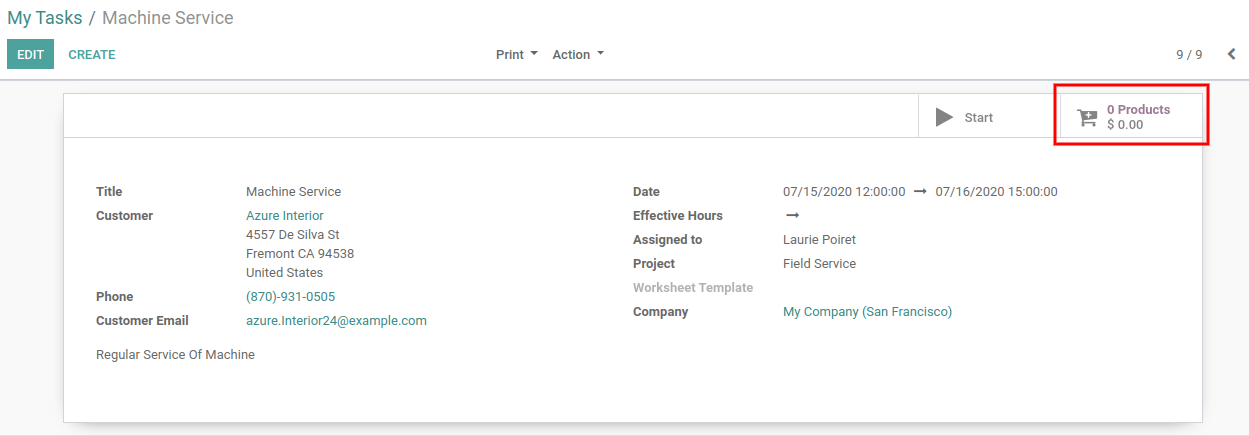
Task: Click the Company field label
Action: (x=661, y=312)
